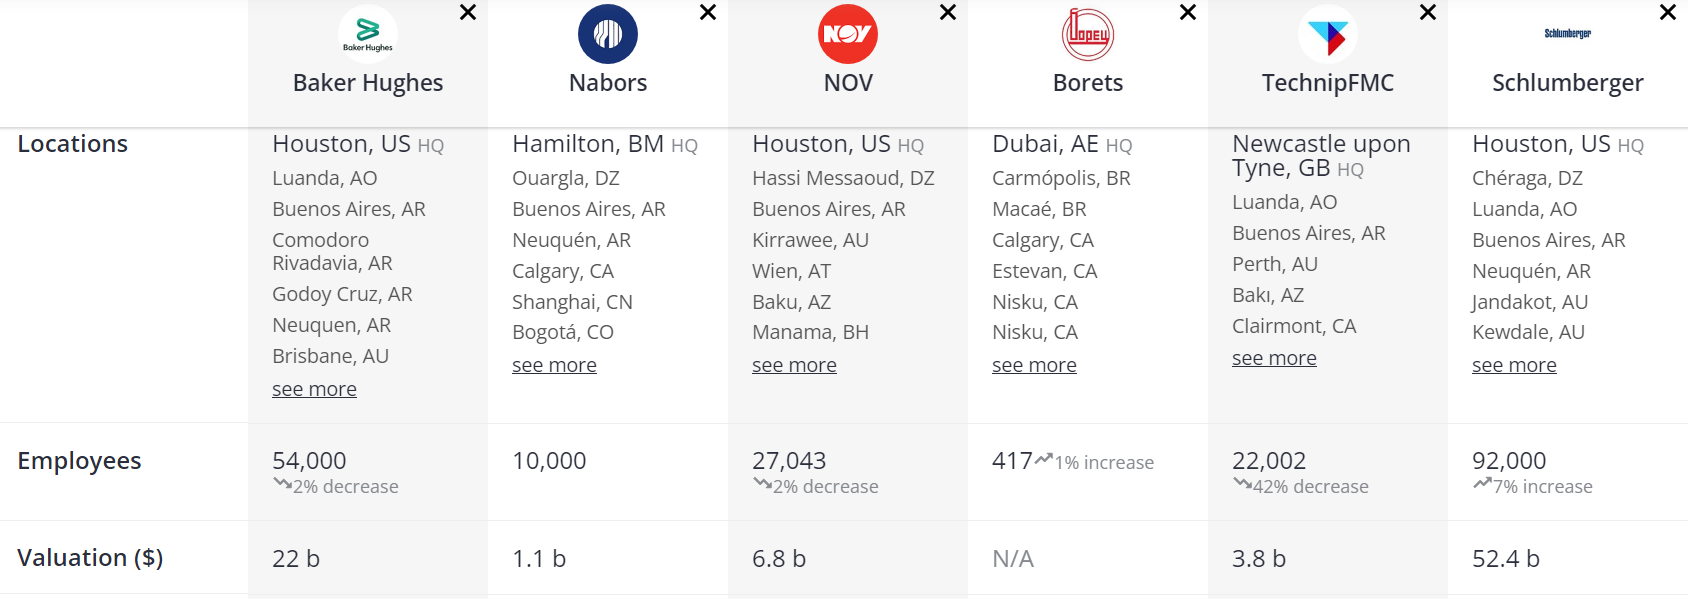The image size is (1688, 599).
Task: Remove Borets column with X
Action: [1188, 13]
